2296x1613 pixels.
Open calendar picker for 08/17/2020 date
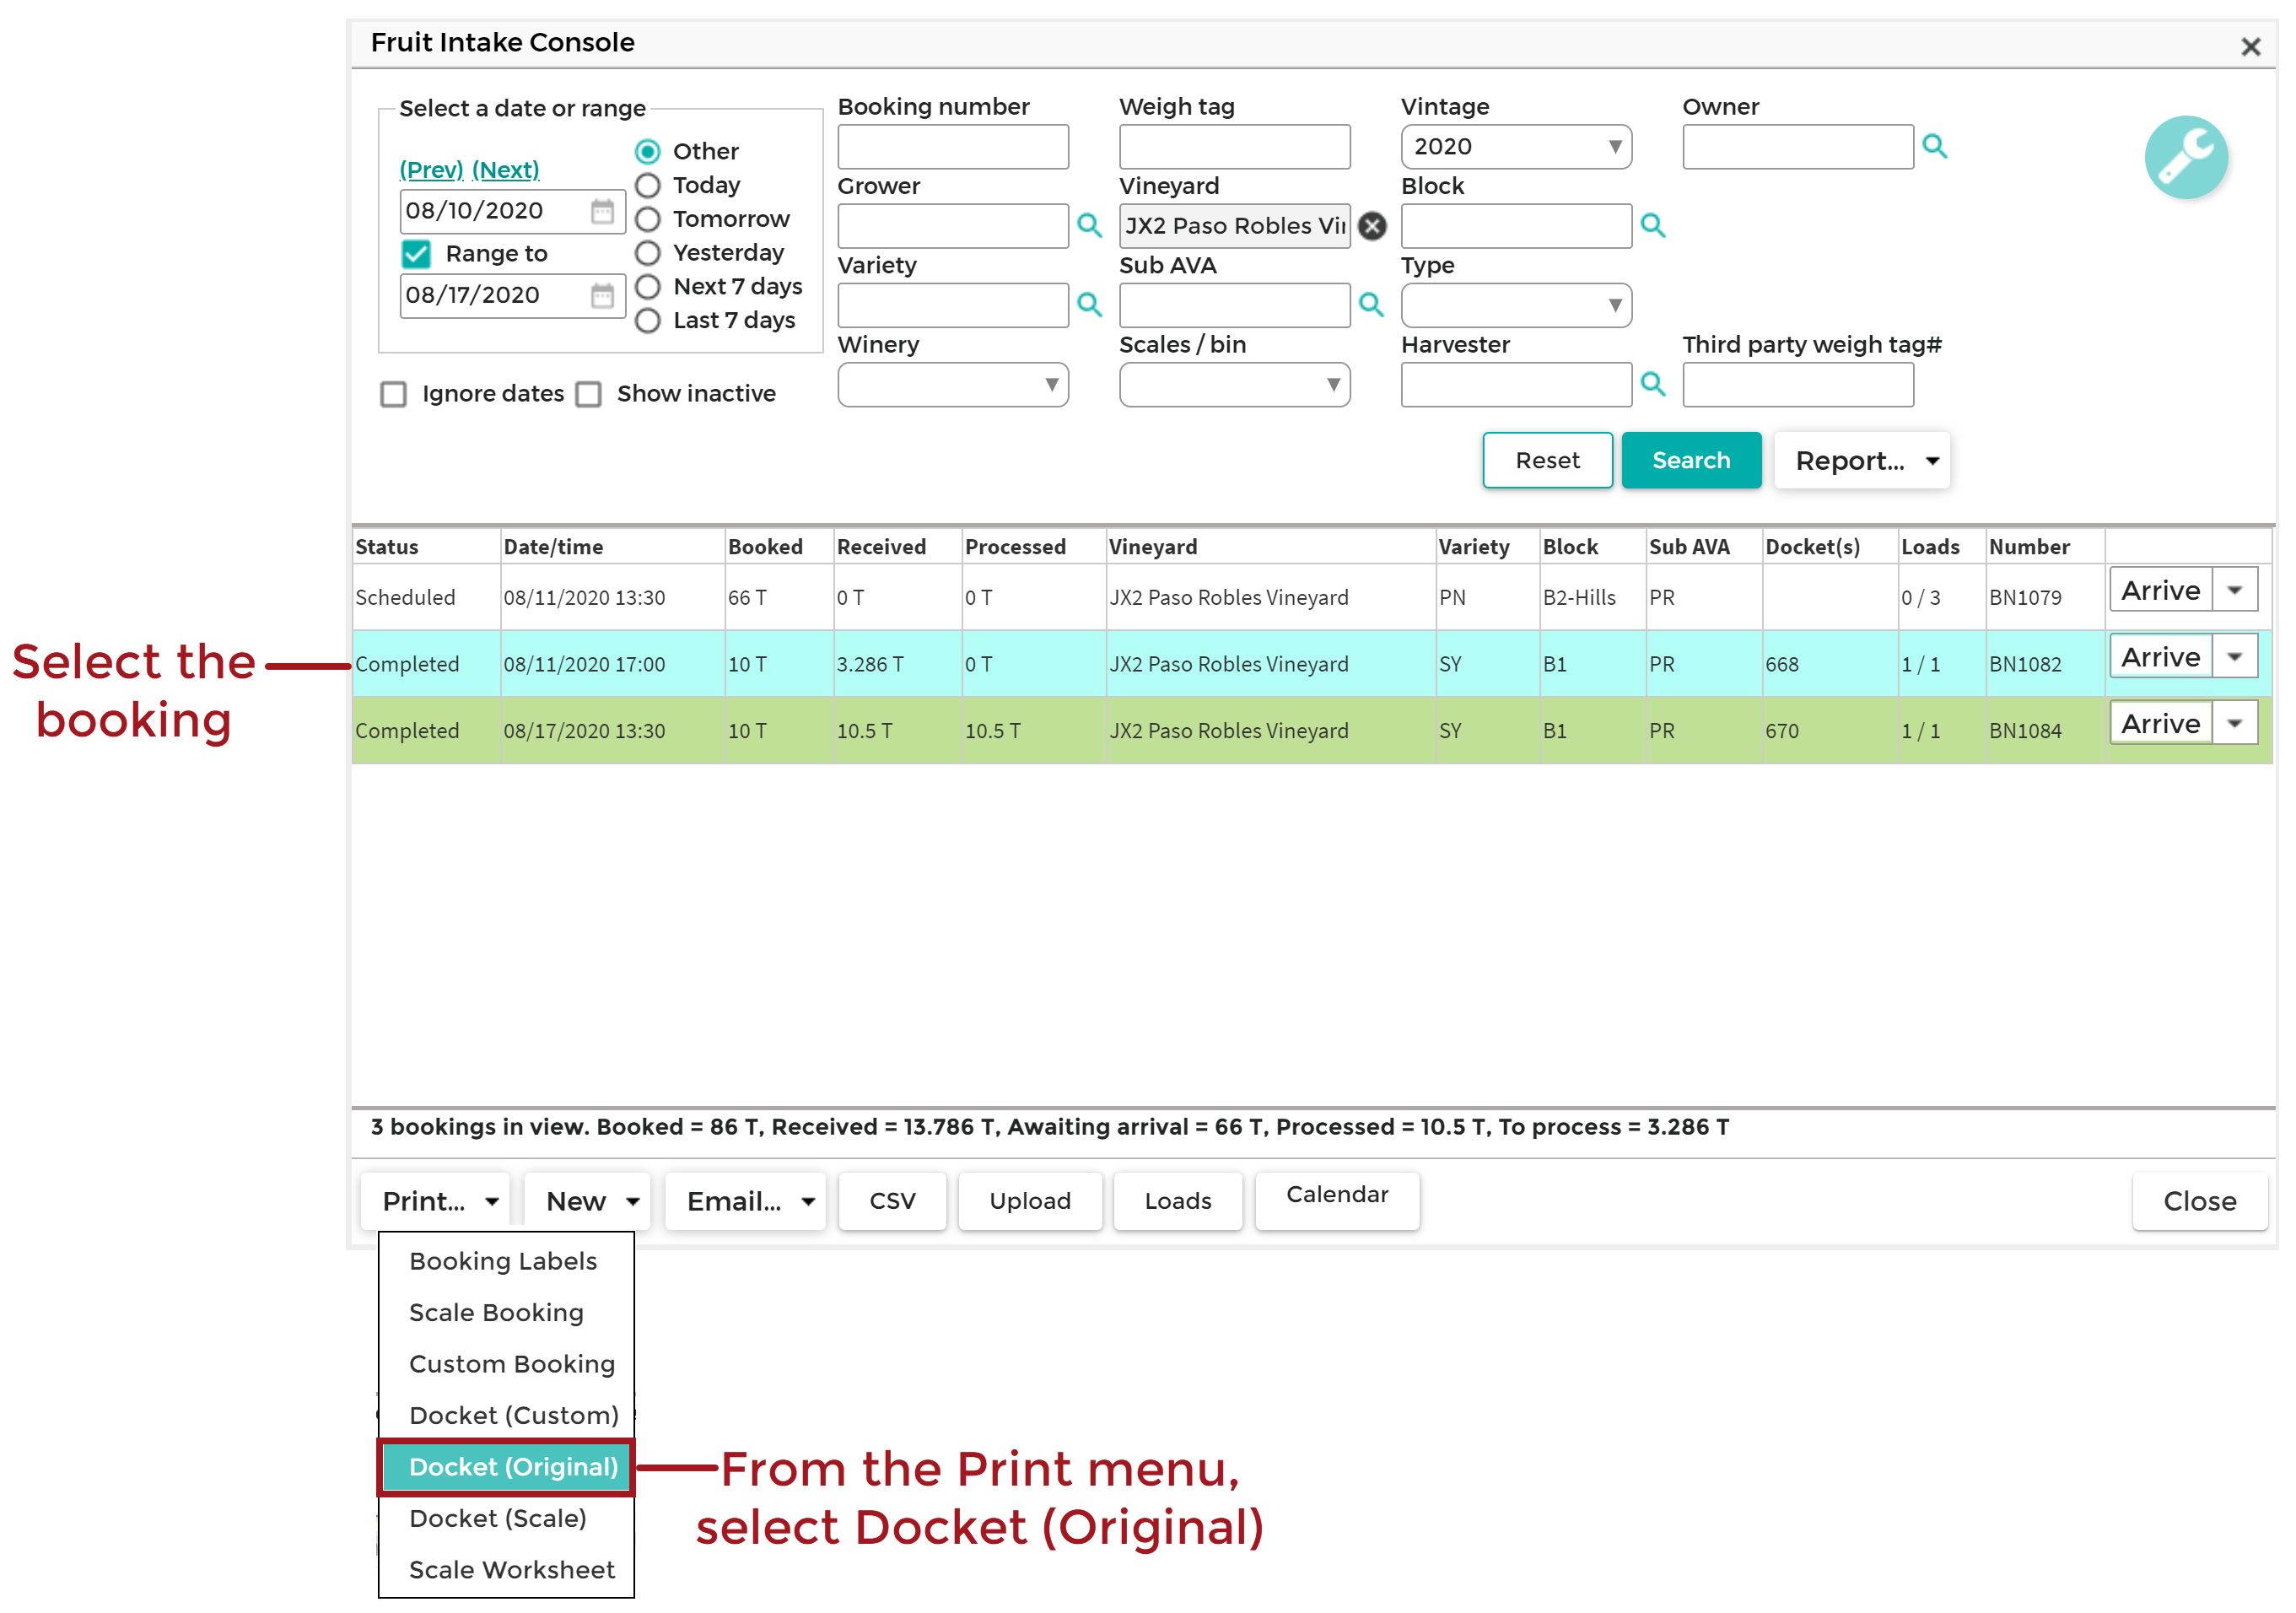[602, 295]
